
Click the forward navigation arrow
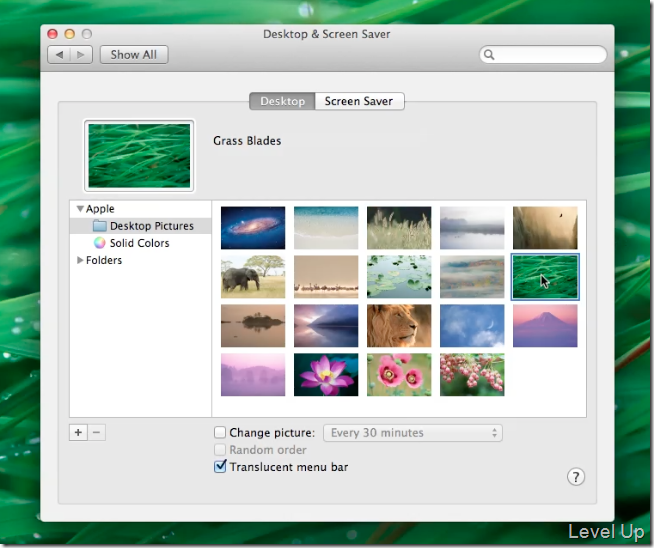click(x=81, y=55)
